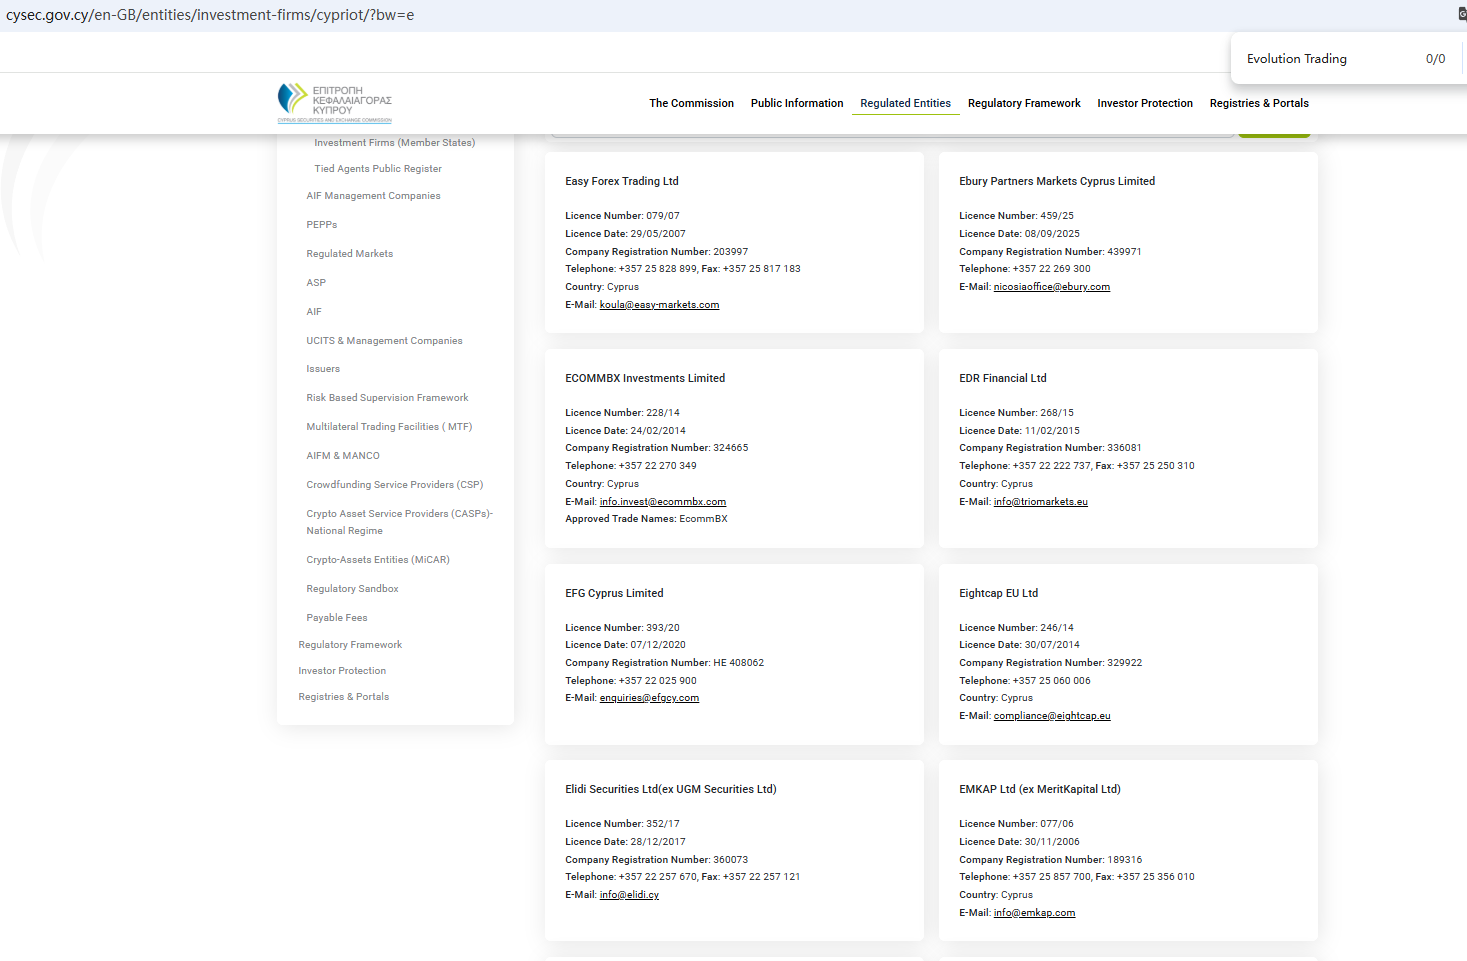Open Registries & Portals in the top navigation
The image size is (1467, 961).
point(1258,103)
